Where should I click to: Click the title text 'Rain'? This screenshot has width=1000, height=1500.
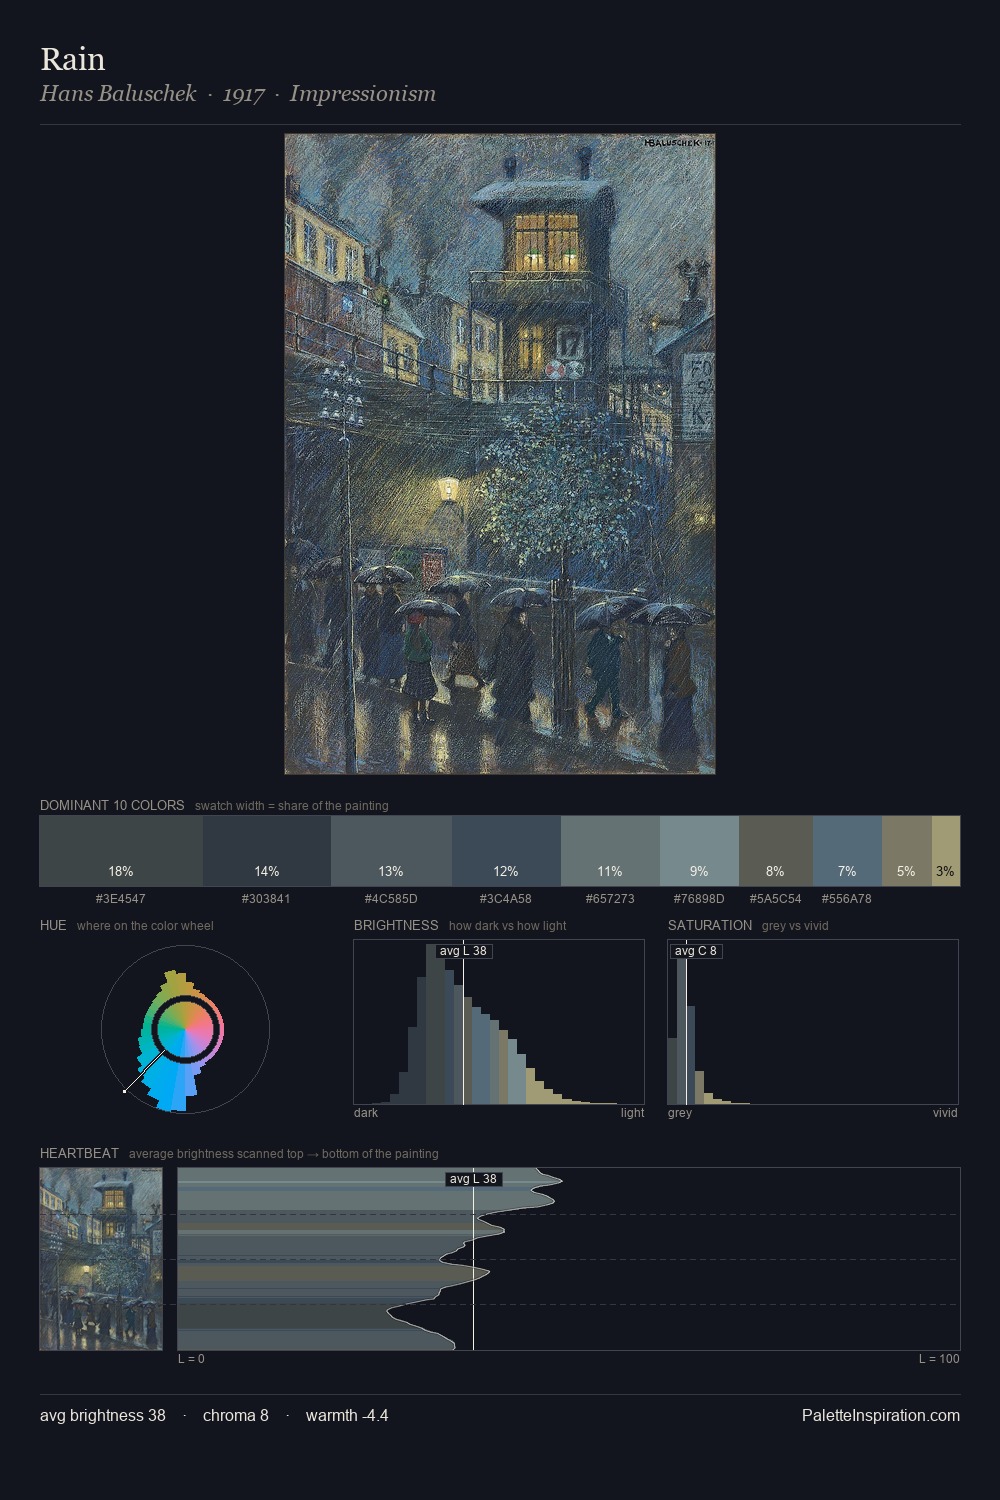click(73, 59)
